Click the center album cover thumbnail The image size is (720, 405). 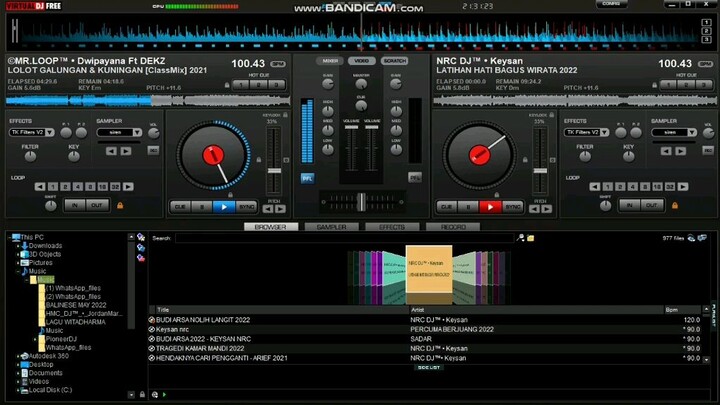pyautogui.click(x=429, y=269)
